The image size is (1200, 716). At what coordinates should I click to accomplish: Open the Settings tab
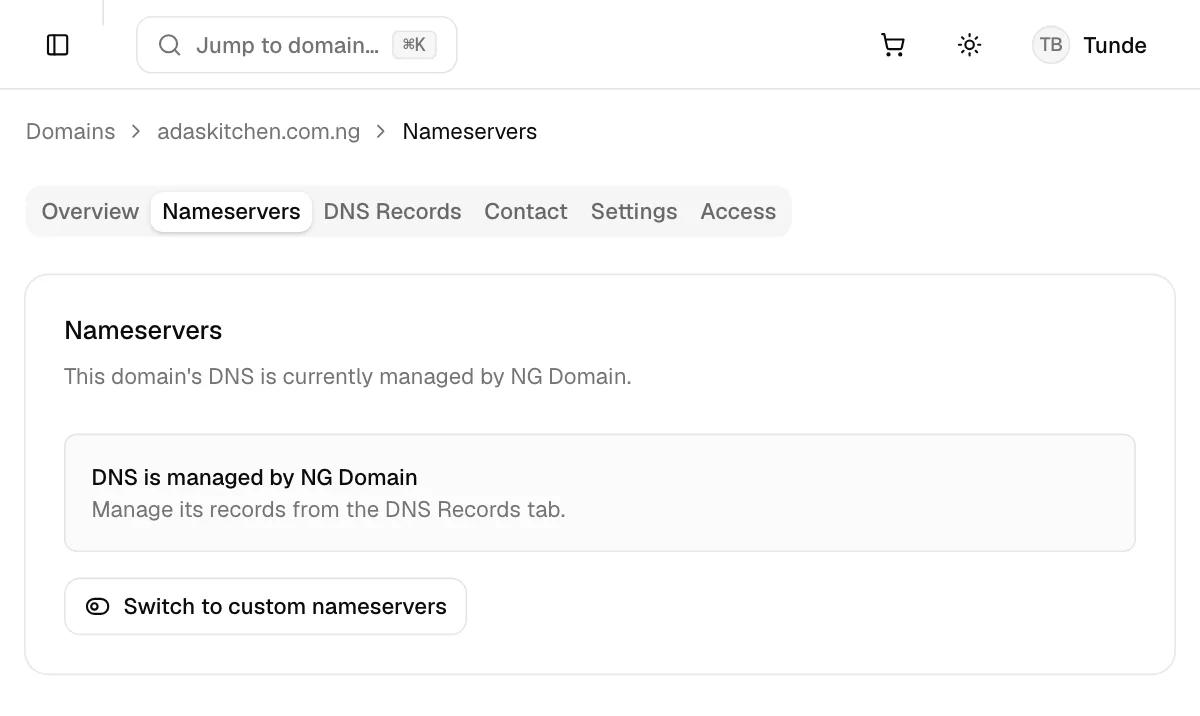(x=634, y=212)
